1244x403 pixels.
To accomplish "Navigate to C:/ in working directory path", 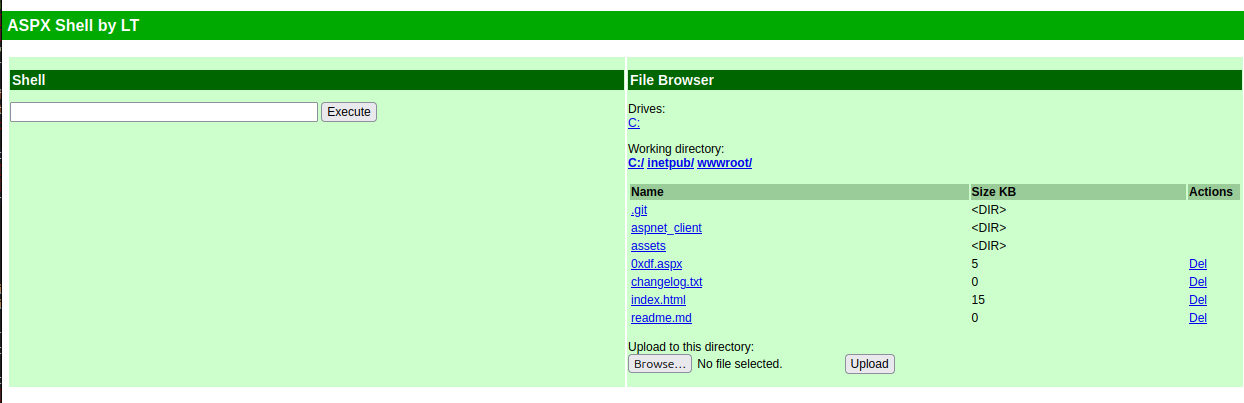I will point(636,163).
